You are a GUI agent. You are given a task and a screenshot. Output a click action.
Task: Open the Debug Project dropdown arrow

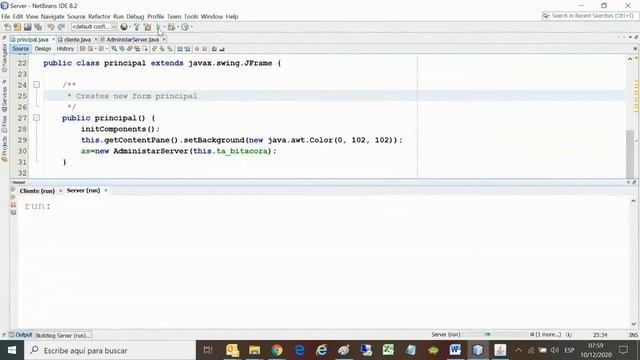[x=178, y=27]
